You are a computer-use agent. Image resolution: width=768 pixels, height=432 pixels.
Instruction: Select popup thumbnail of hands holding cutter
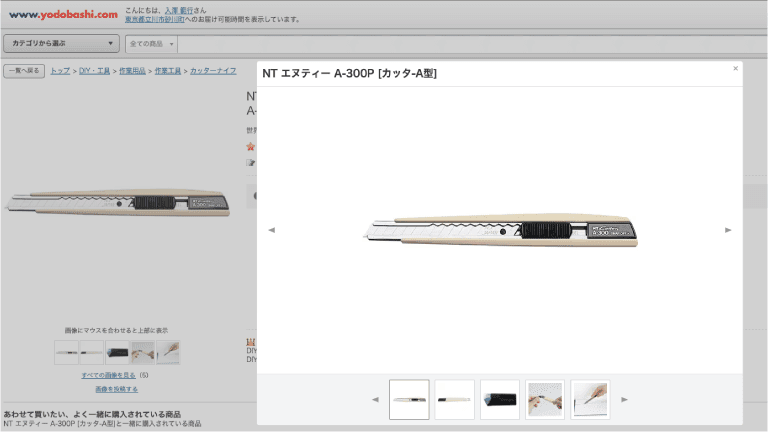[x=545, y=399]
